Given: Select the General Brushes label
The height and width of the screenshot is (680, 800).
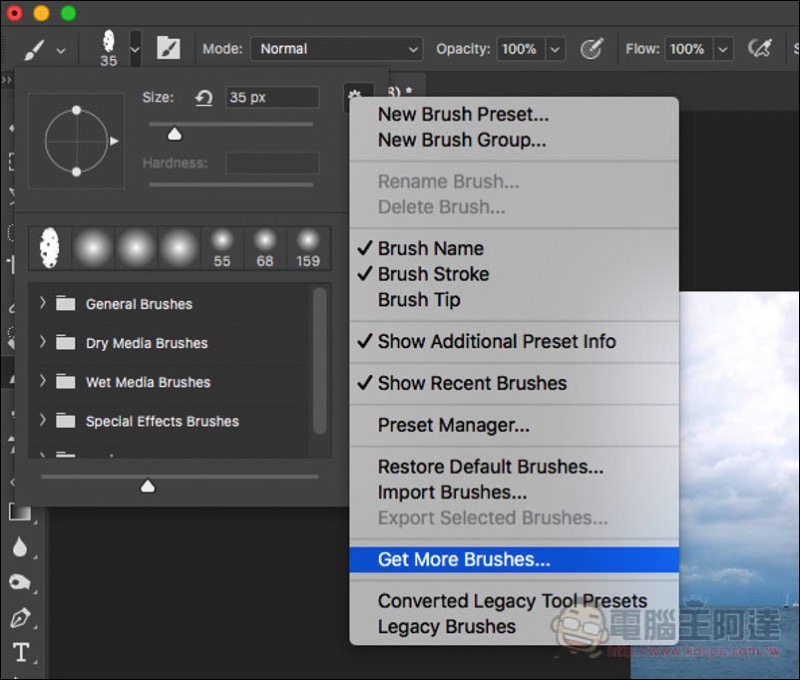Looking at the screenshot, I should 139,304.
